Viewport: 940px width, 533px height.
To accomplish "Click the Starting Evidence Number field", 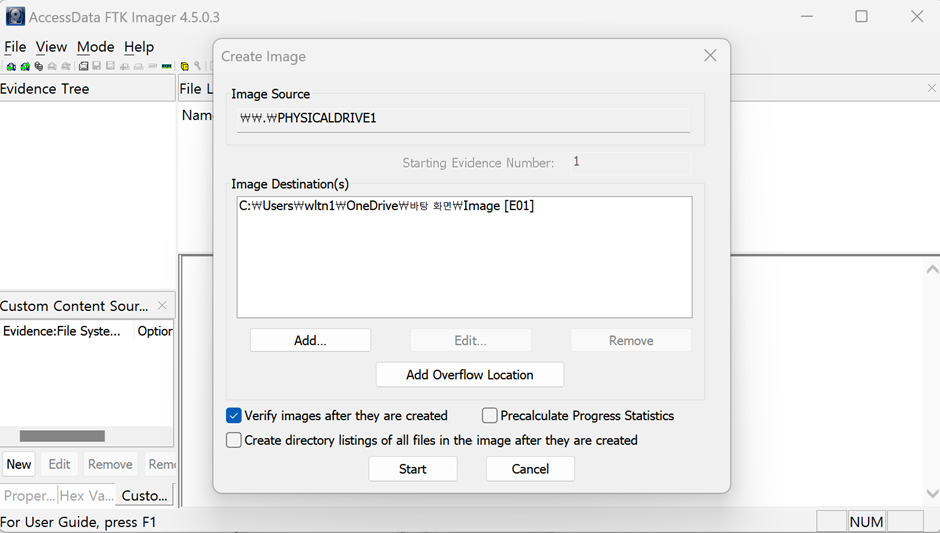I will pyautogui.click(x=631, y=162).
